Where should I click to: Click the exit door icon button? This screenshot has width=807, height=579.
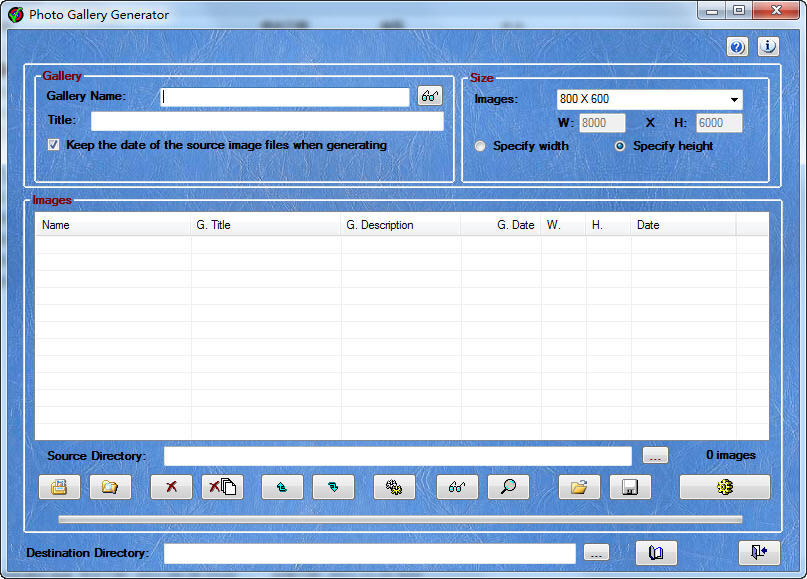pos(759,553)
